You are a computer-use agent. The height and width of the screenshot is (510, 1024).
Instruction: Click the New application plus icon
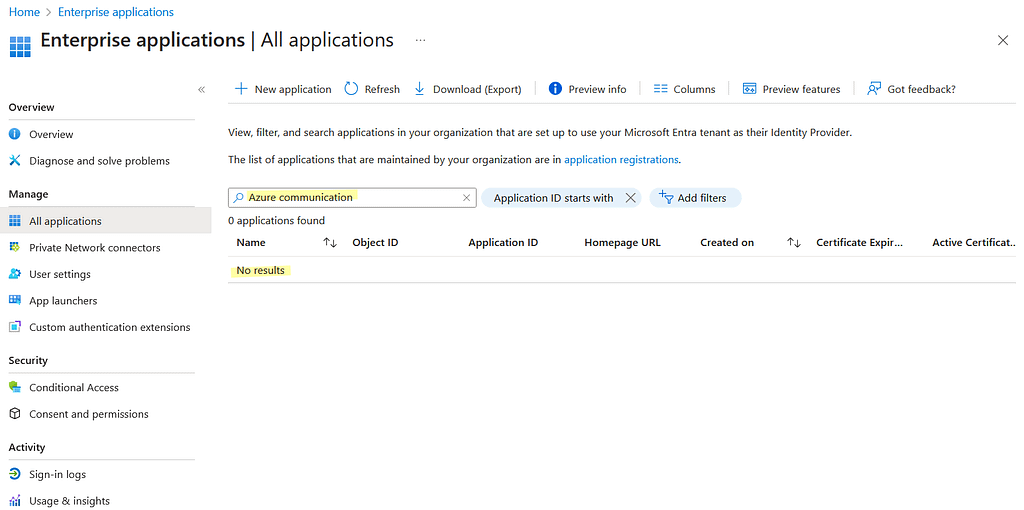point(241,89)
